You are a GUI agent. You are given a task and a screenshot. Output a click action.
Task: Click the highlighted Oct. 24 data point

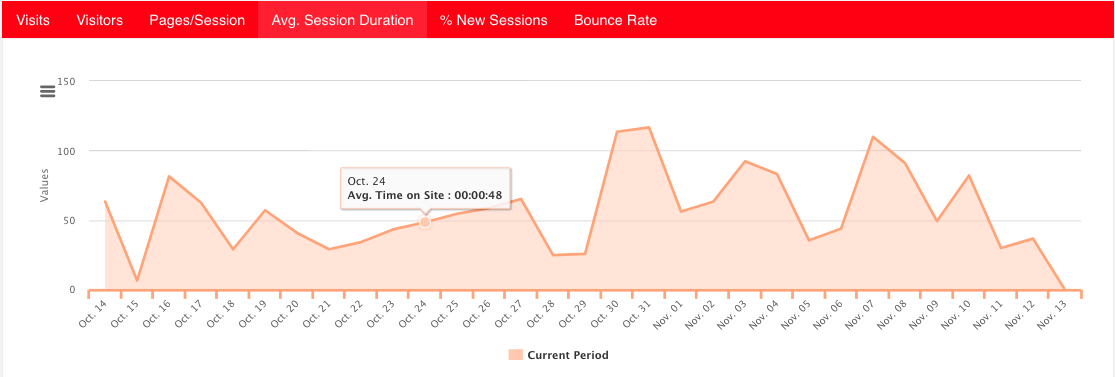[x=425, y=223]
